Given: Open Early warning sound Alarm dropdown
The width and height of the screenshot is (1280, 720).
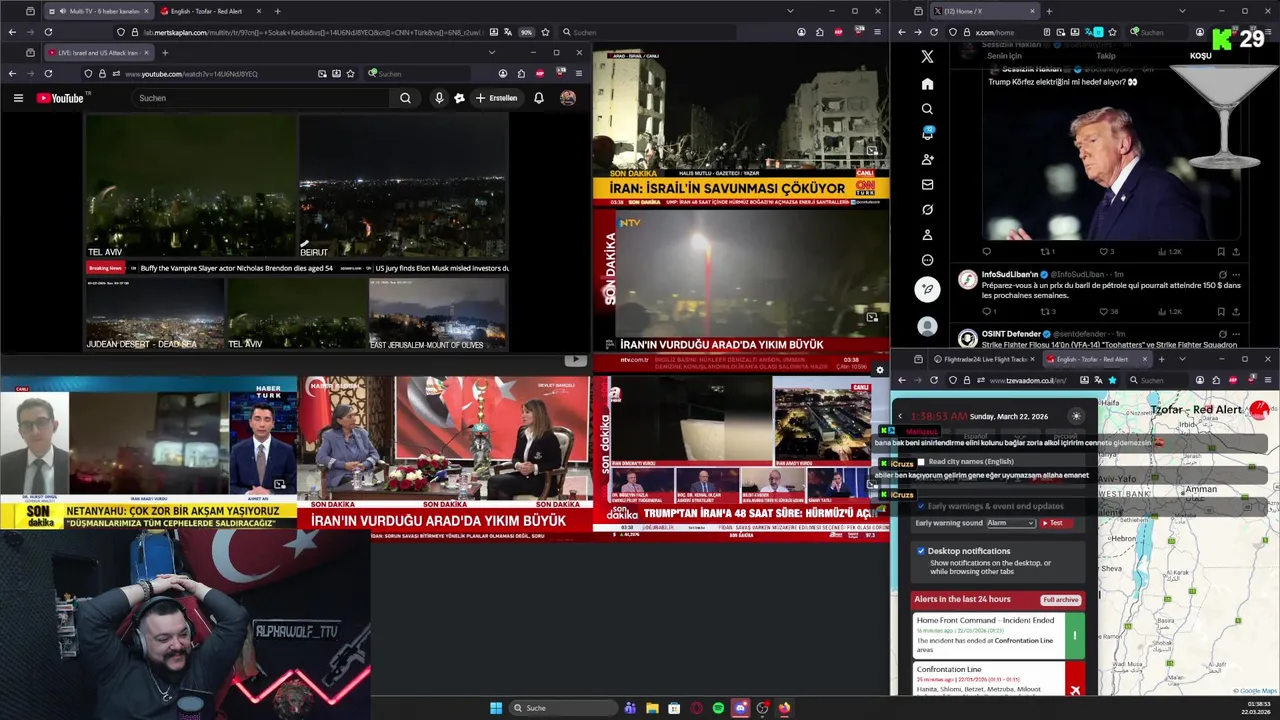Looking at the screenshot, I should 1010,523.
